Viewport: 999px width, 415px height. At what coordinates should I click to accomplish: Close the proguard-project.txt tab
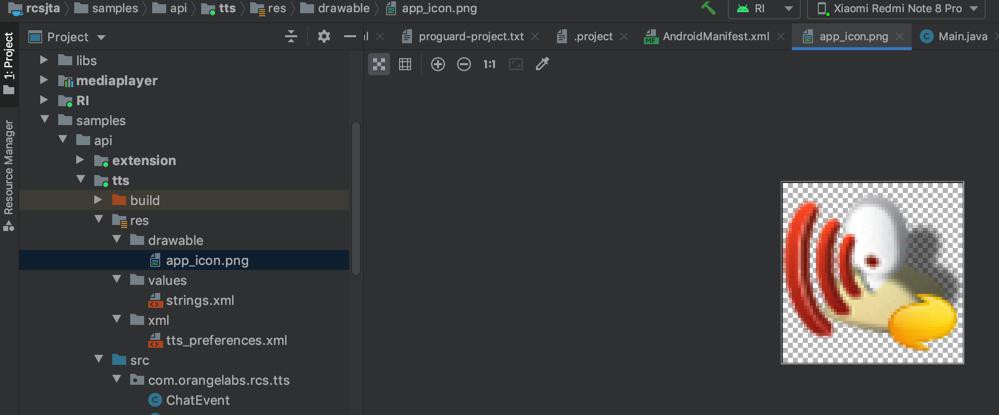click(x=535, y=37)
